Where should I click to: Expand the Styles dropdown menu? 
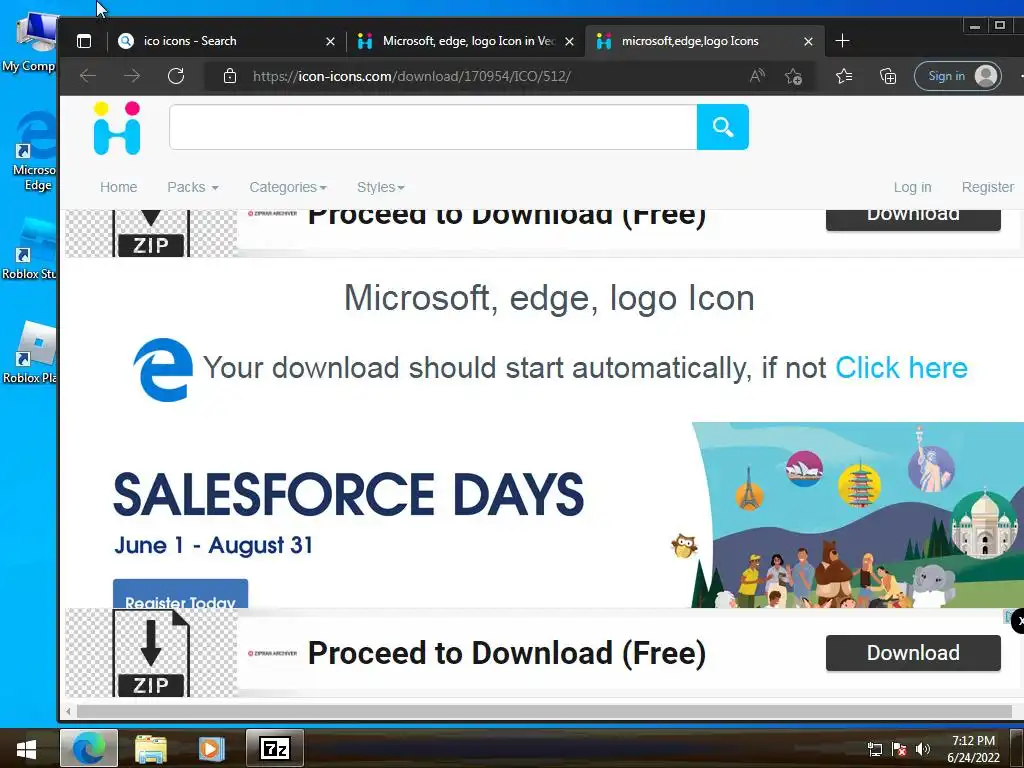point(381,187)
